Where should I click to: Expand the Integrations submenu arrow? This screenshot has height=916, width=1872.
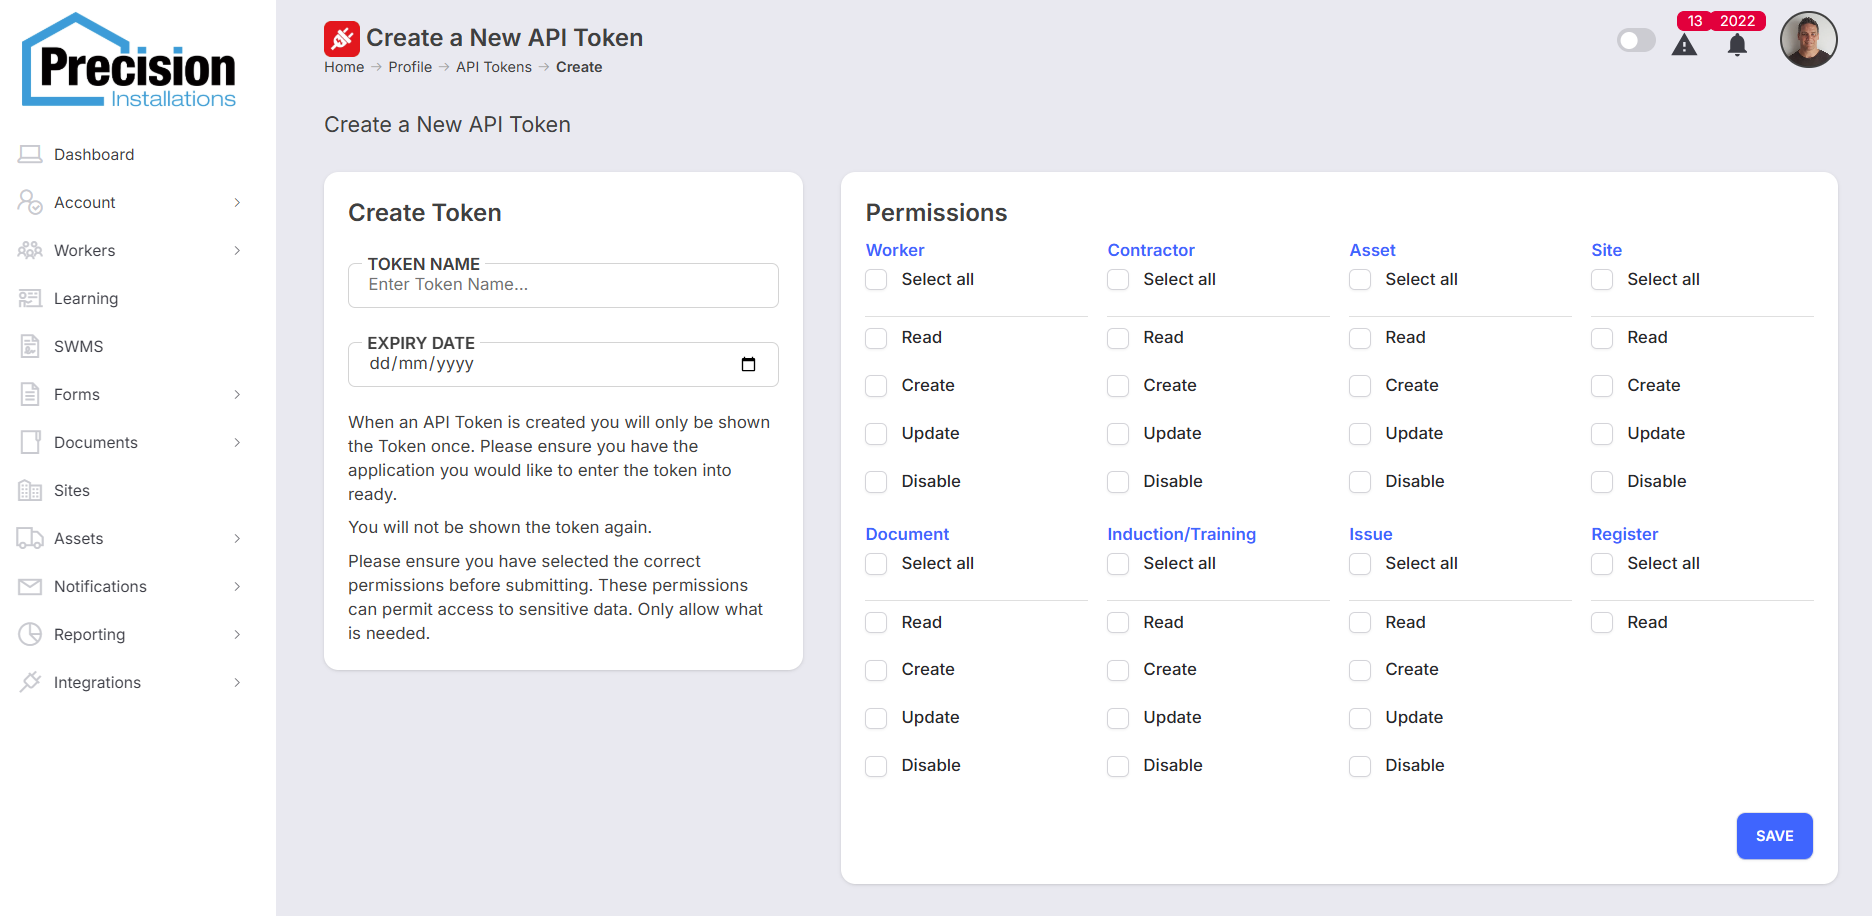[237, 682]
